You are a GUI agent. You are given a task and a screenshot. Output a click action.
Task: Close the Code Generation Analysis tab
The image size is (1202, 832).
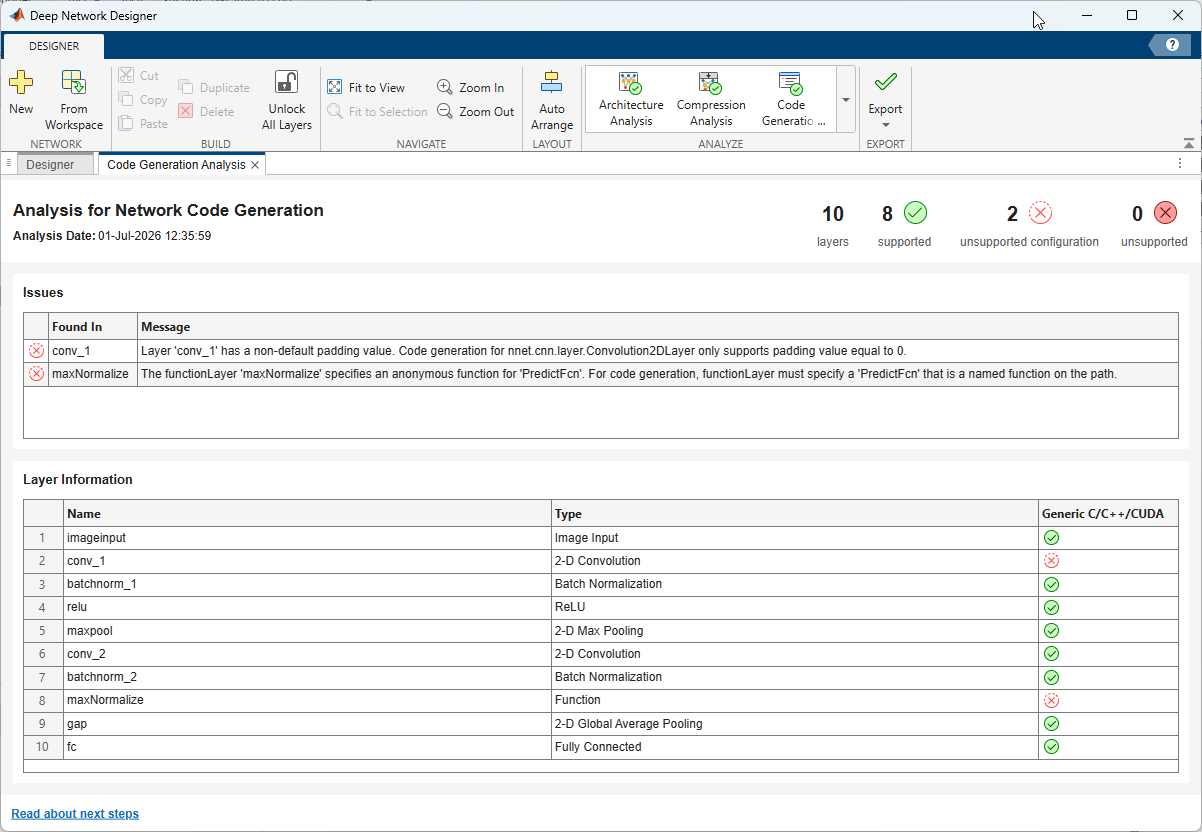[255, 165]
